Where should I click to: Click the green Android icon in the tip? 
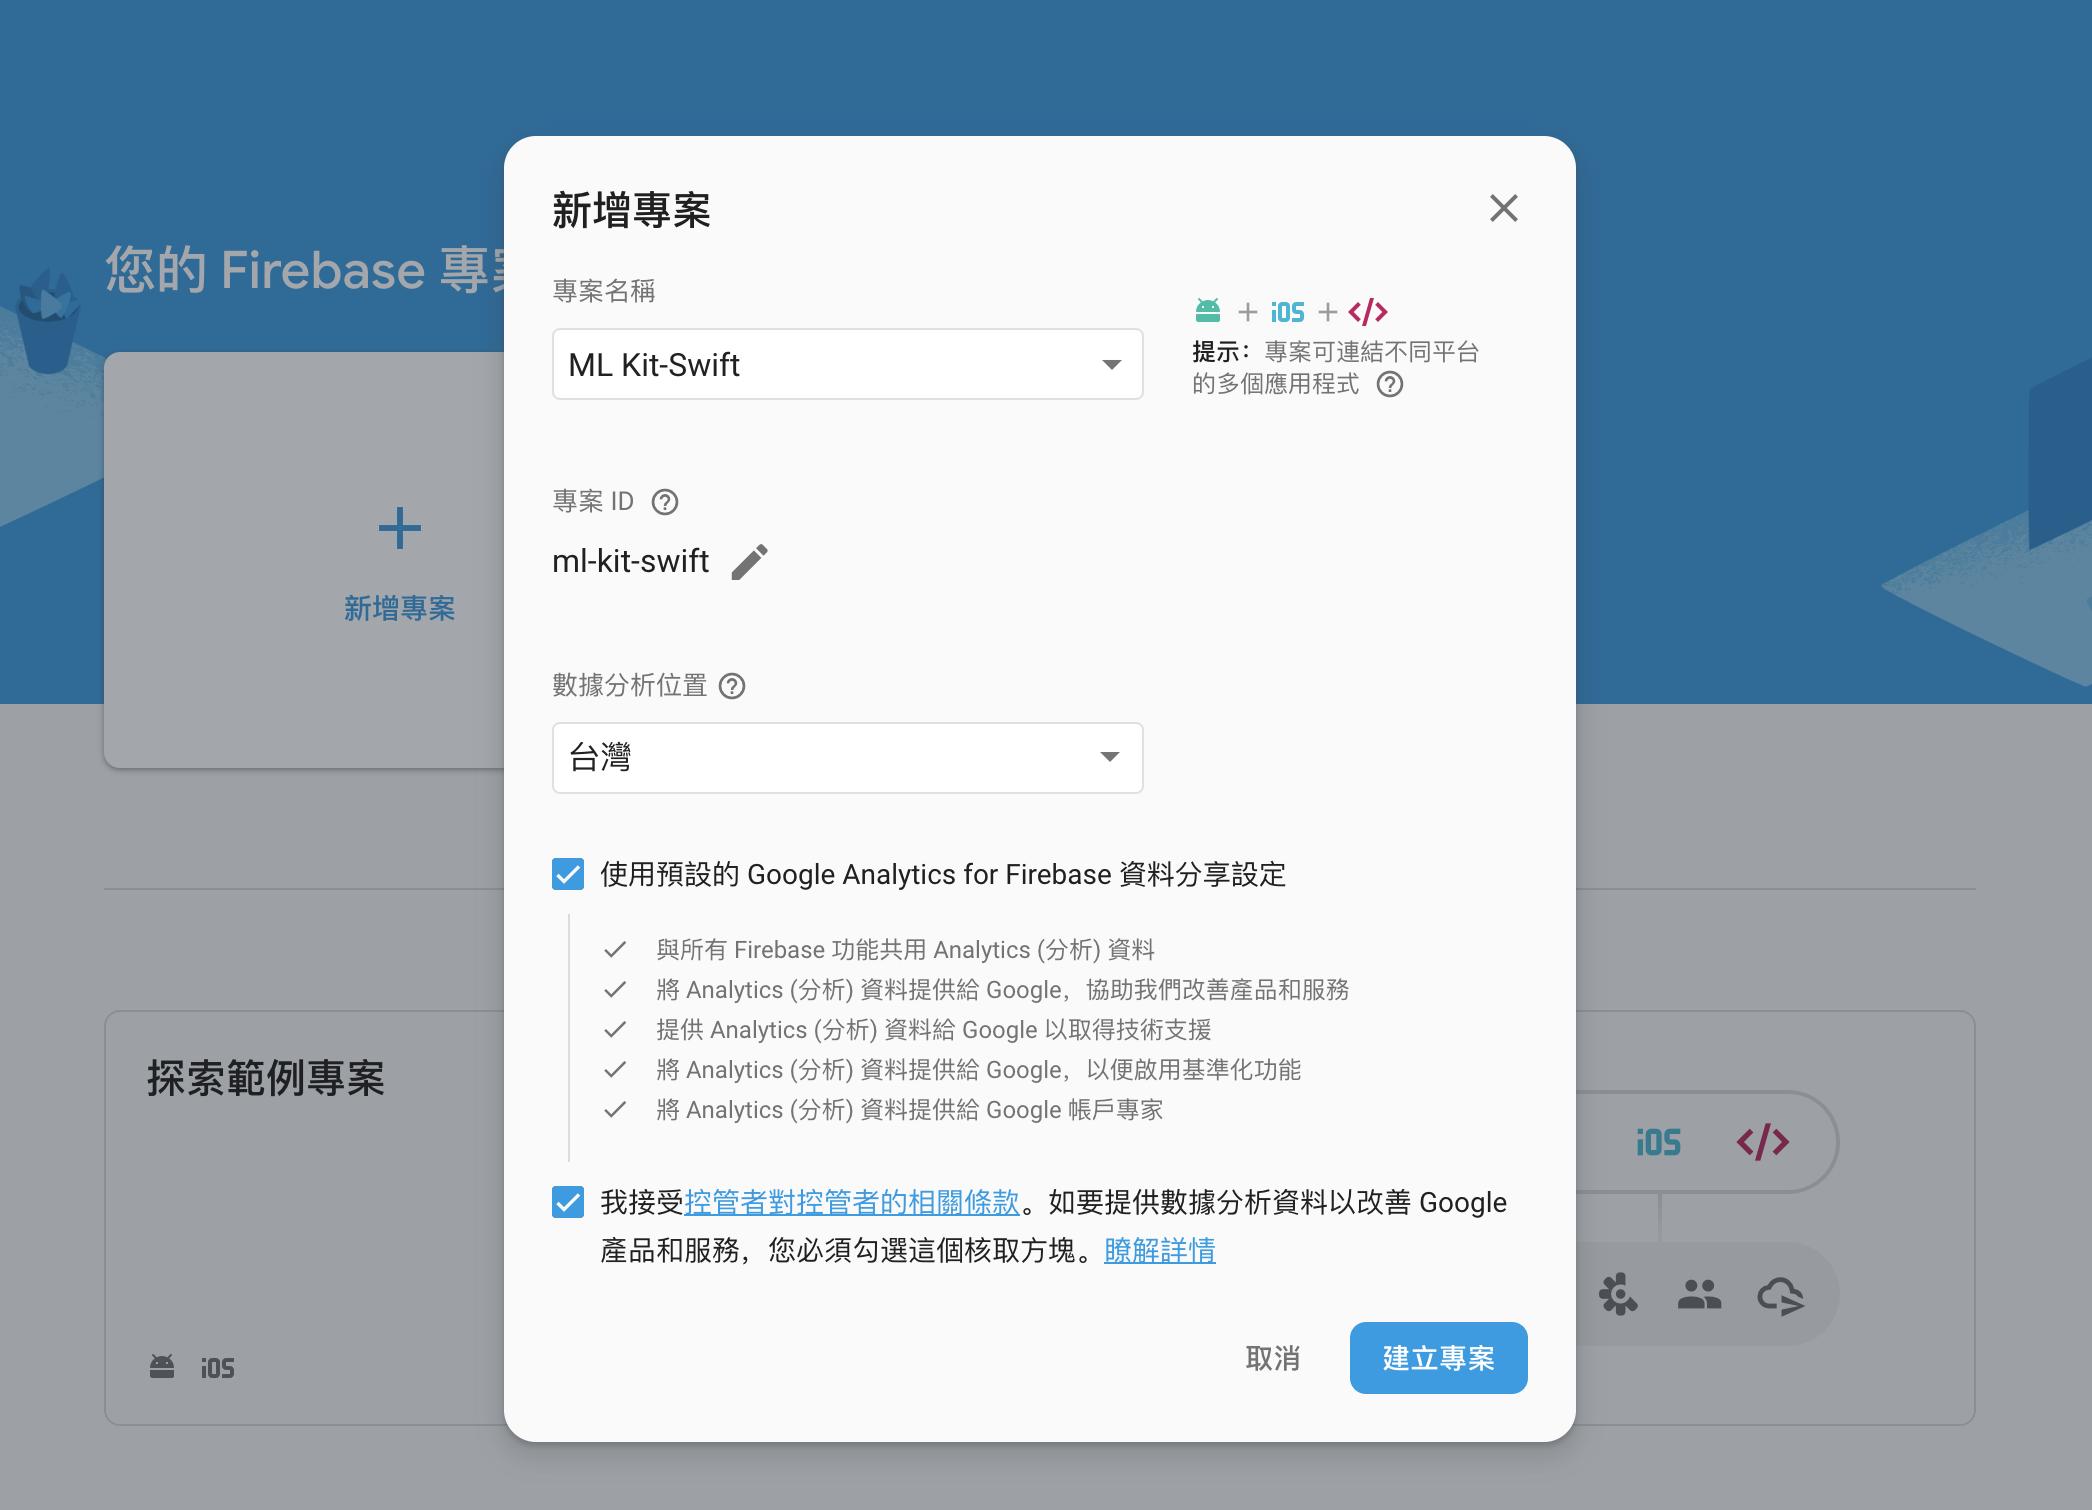point(1208,311)
